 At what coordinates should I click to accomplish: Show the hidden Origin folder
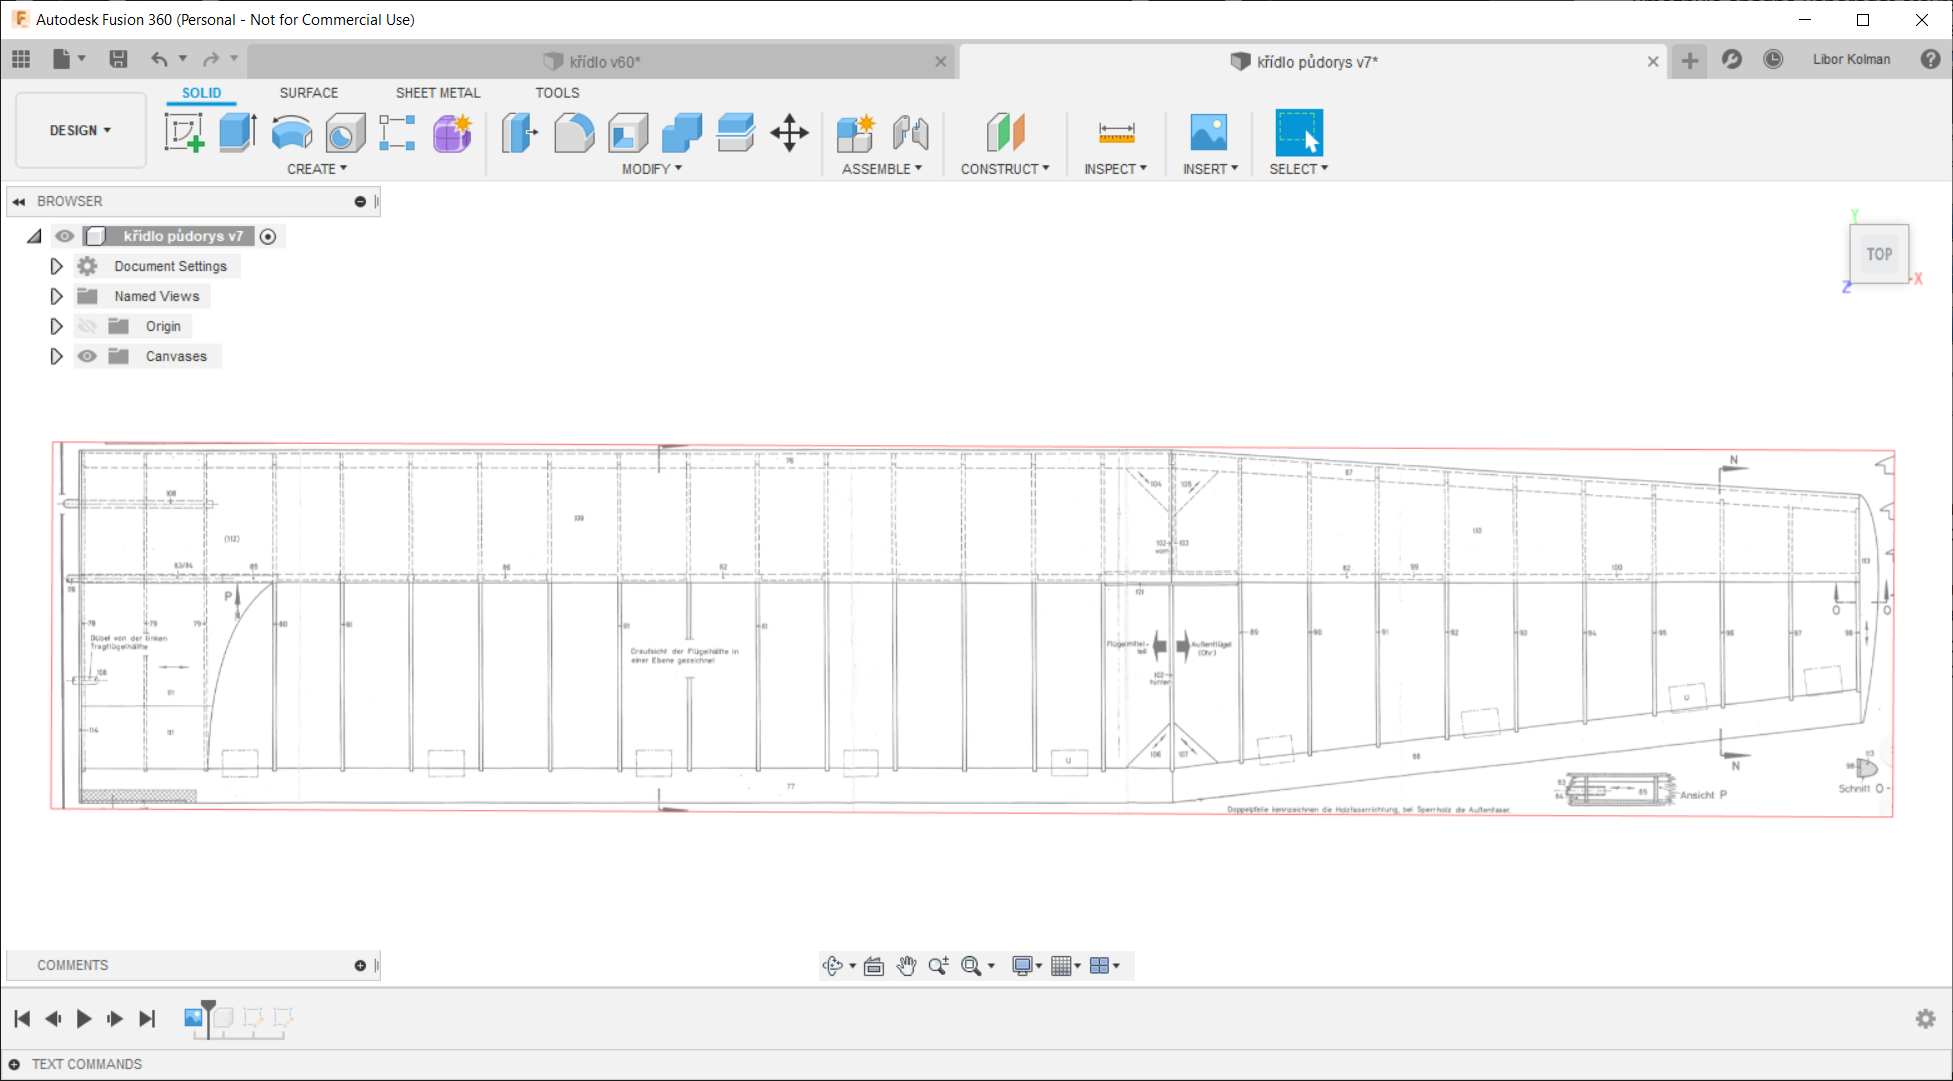click(87, 326)
